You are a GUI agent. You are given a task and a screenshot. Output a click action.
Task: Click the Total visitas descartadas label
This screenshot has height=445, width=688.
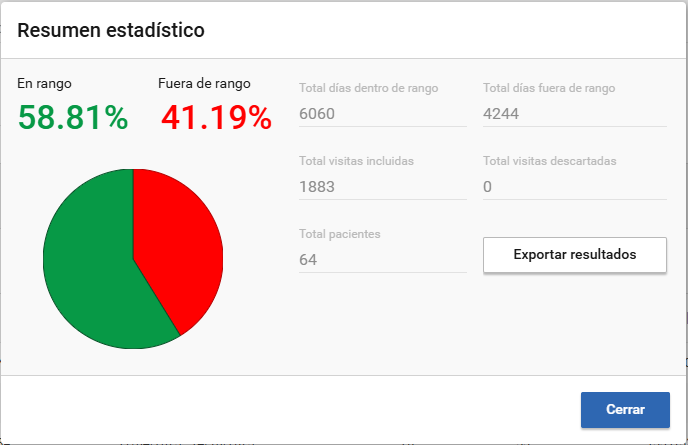tap(549, 161)
